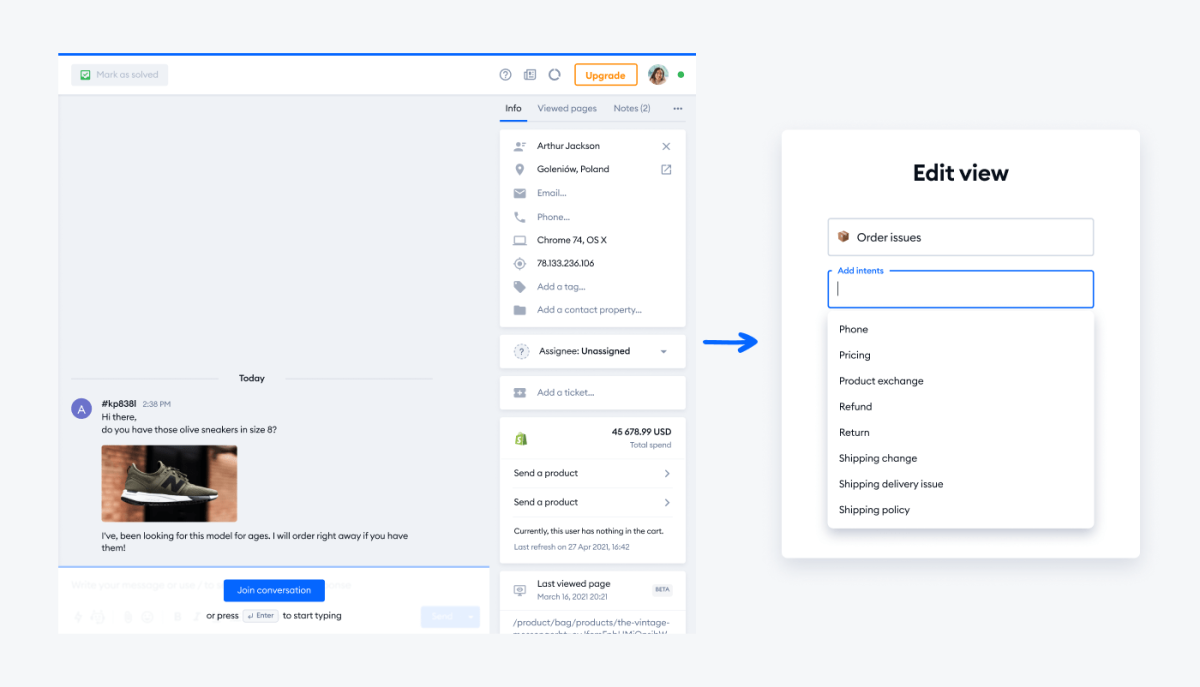Click the tag icon next to Add a tag
The height and width of the screenshot is (687, 1200).
coord(519,286)
